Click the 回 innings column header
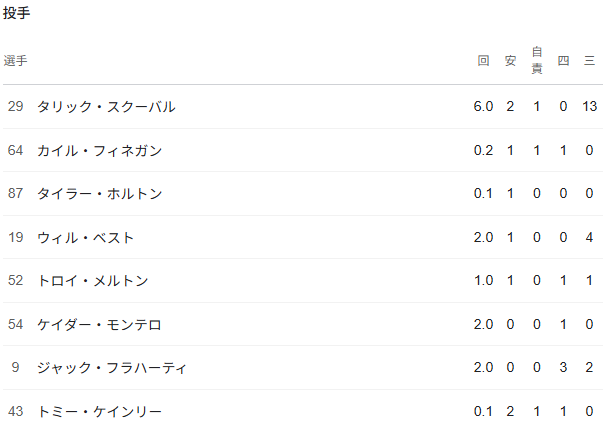Screen dimensions: 606x434 click(484, 61)
